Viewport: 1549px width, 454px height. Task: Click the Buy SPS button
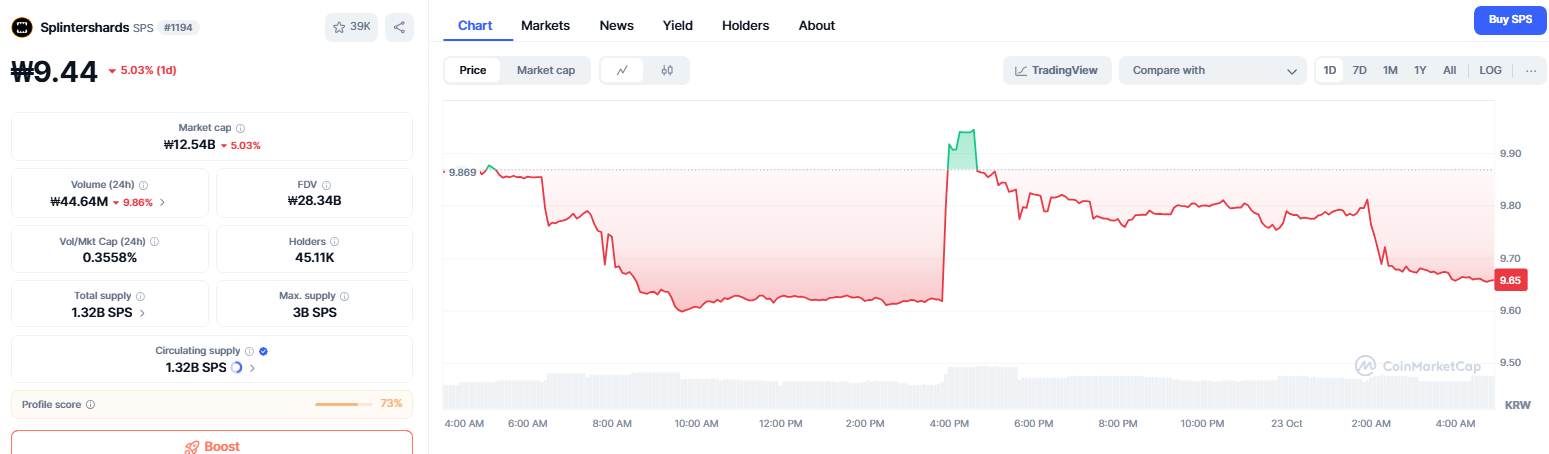point(1510,20)
